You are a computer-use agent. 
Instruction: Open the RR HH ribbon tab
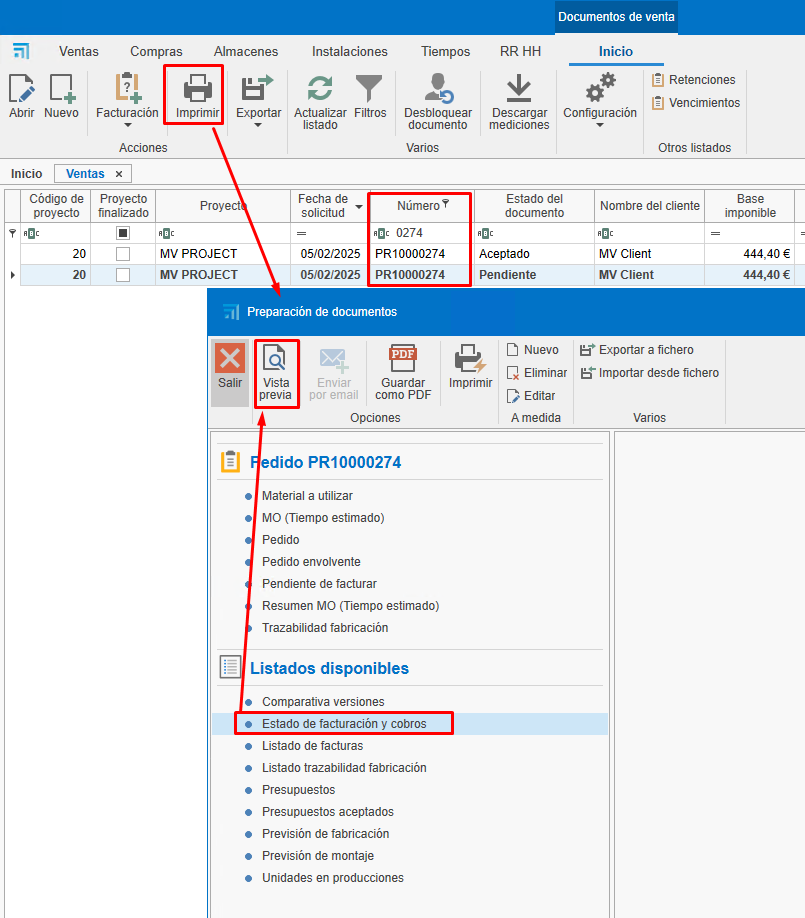520,52
